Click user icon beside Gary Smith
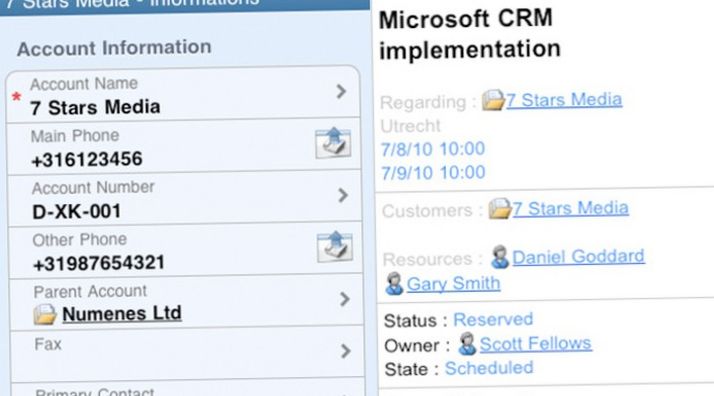This screenshot has width=714, height=396. (394, 284)
